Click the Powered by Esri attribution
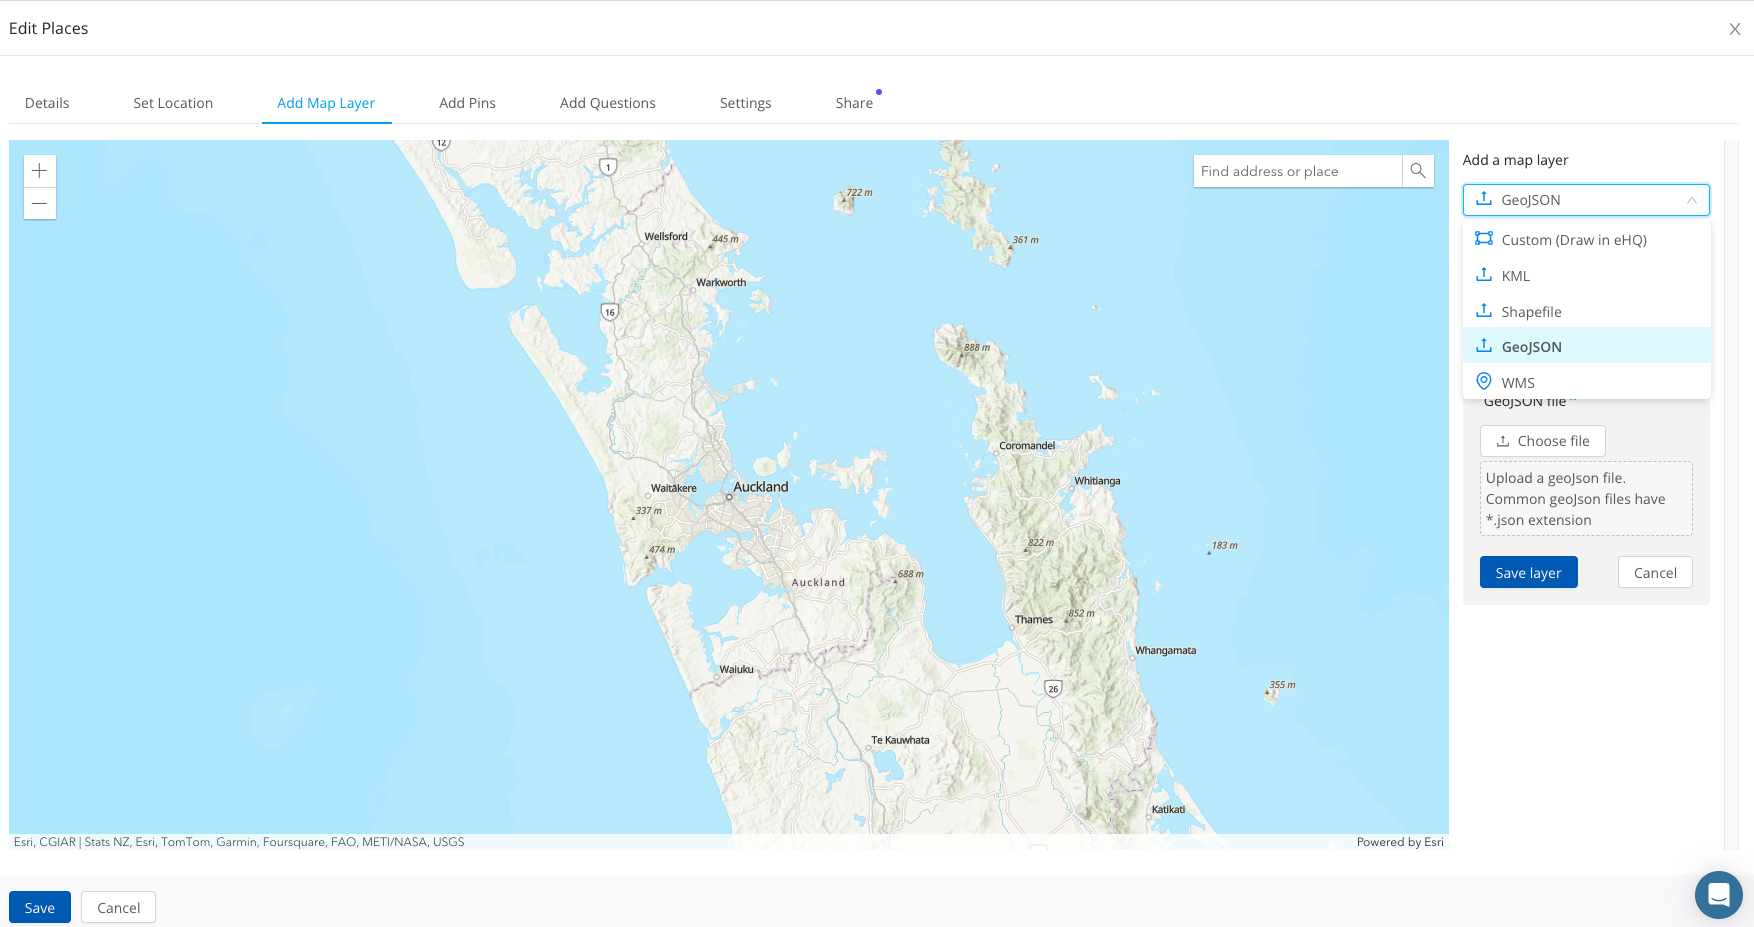1754x927 pixels. click(1400, 842)
